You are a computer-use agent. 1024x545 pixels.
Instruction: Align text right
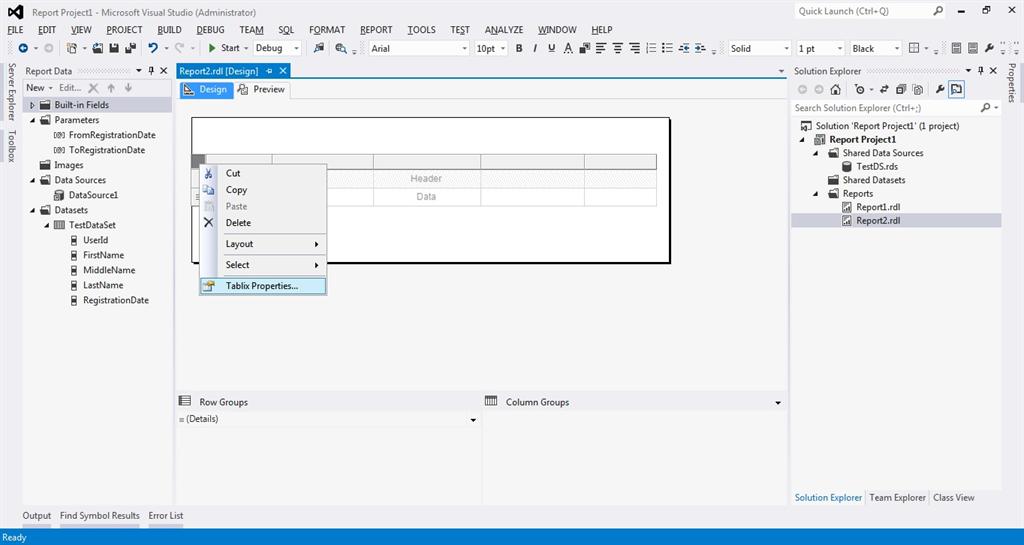click(634, 48)
